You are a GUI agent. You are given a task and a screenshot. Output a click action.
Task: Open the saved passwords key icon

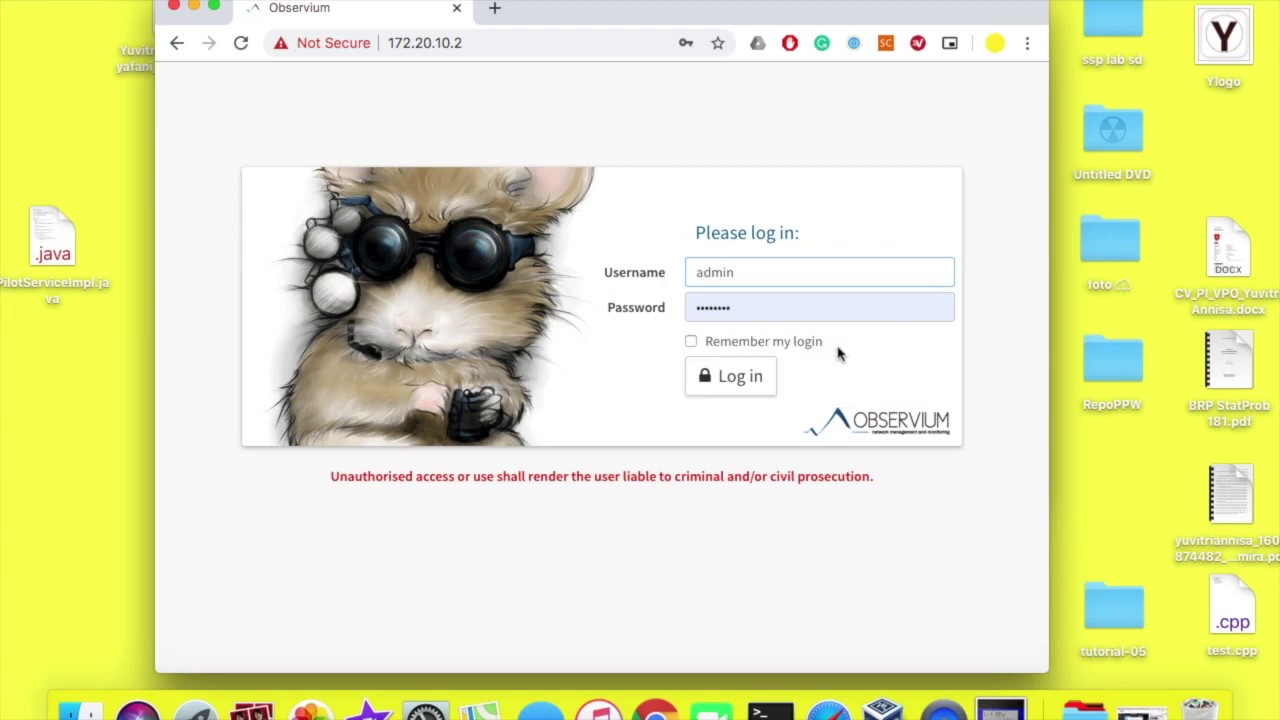pyautogui.click(x=686, y=43)
